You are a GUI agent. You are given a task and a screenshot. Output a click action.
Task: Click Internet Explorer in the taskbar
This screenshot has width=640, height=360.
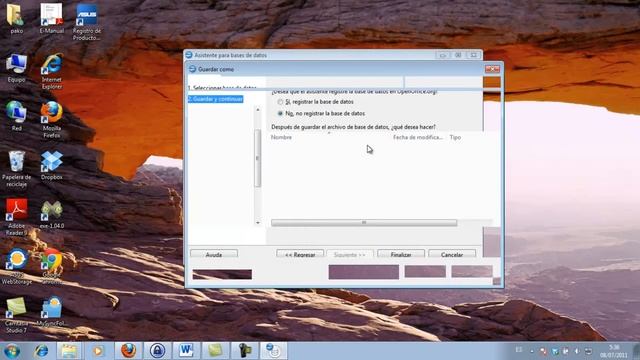[41, 351]
